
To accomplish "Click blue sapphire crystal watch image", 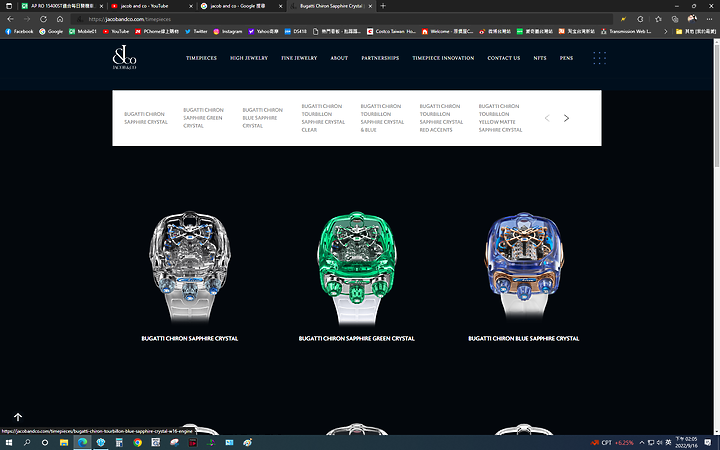I will [x=524, y=266].
